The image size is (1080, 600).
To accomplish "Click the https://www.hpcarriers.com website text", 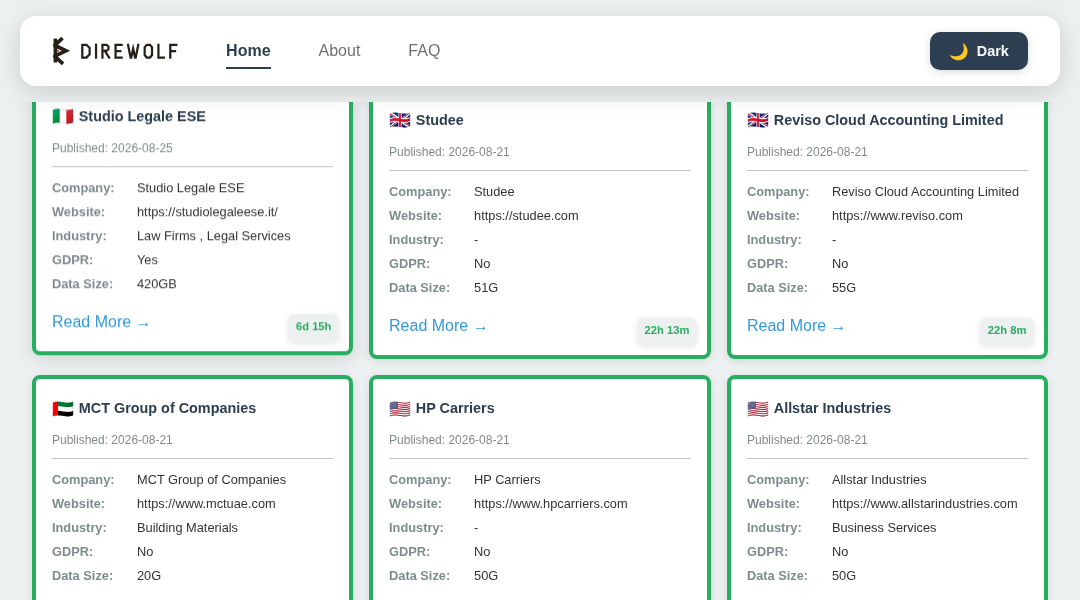I will (550, 504).
